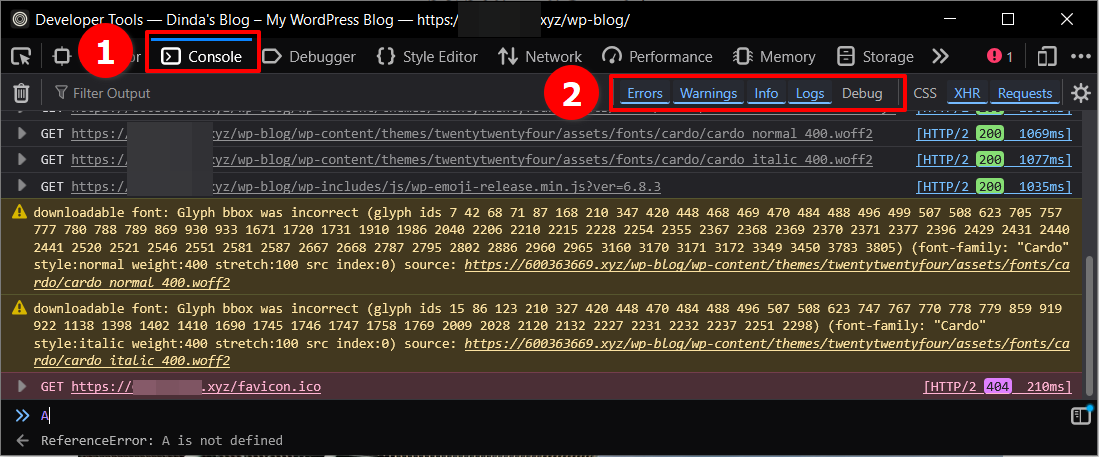This screenshot has width=1099, height=457.
Task: Open the favicon.ico request URL
Action: [196, 387]
